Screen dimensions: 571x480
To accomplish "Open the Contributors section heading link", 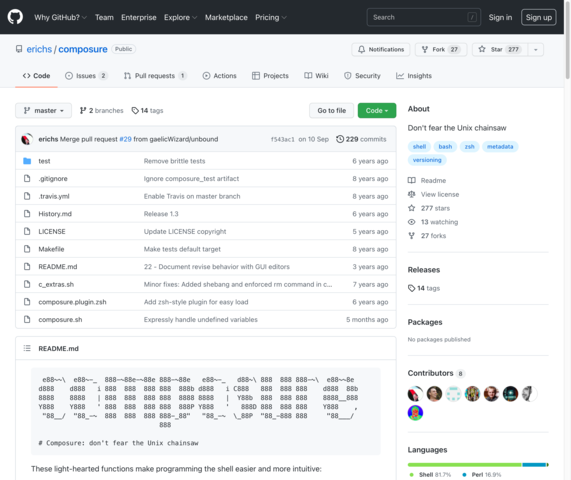I will click(430, 373).
